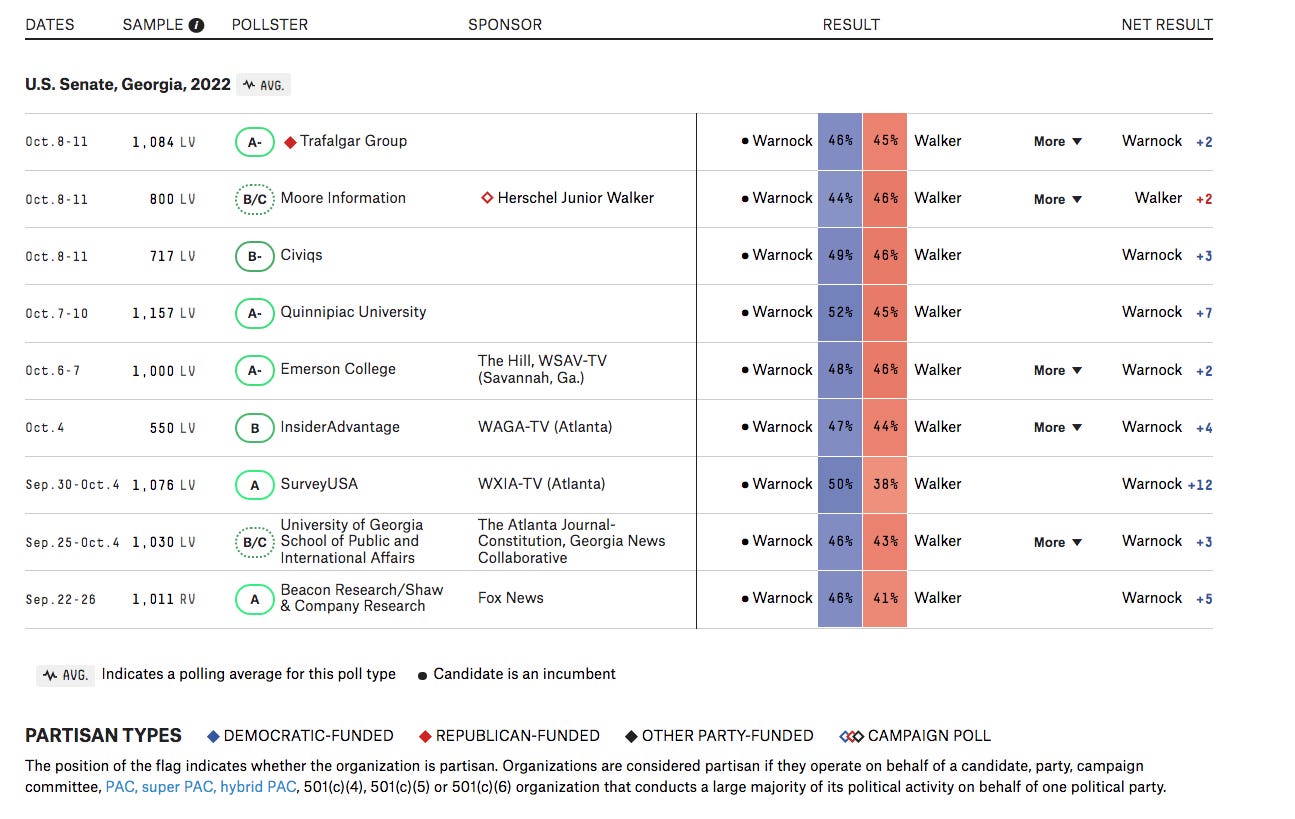Open the SurveyUSA pollster link
Image resolution: width=1295 pixels, height=819 pixels.
pos(319,484)
